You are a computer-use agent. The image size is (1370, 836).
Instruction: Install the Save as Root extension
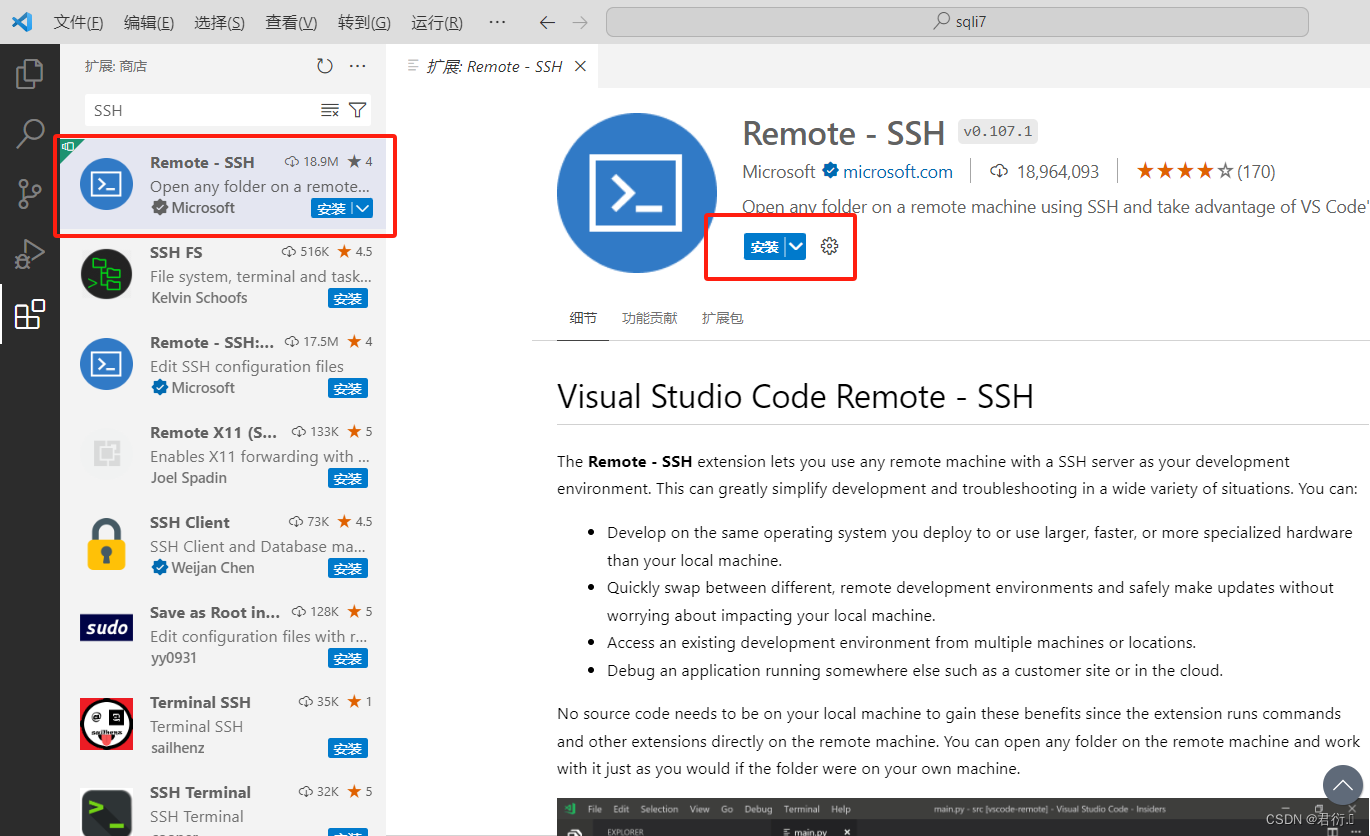[348, 658]
